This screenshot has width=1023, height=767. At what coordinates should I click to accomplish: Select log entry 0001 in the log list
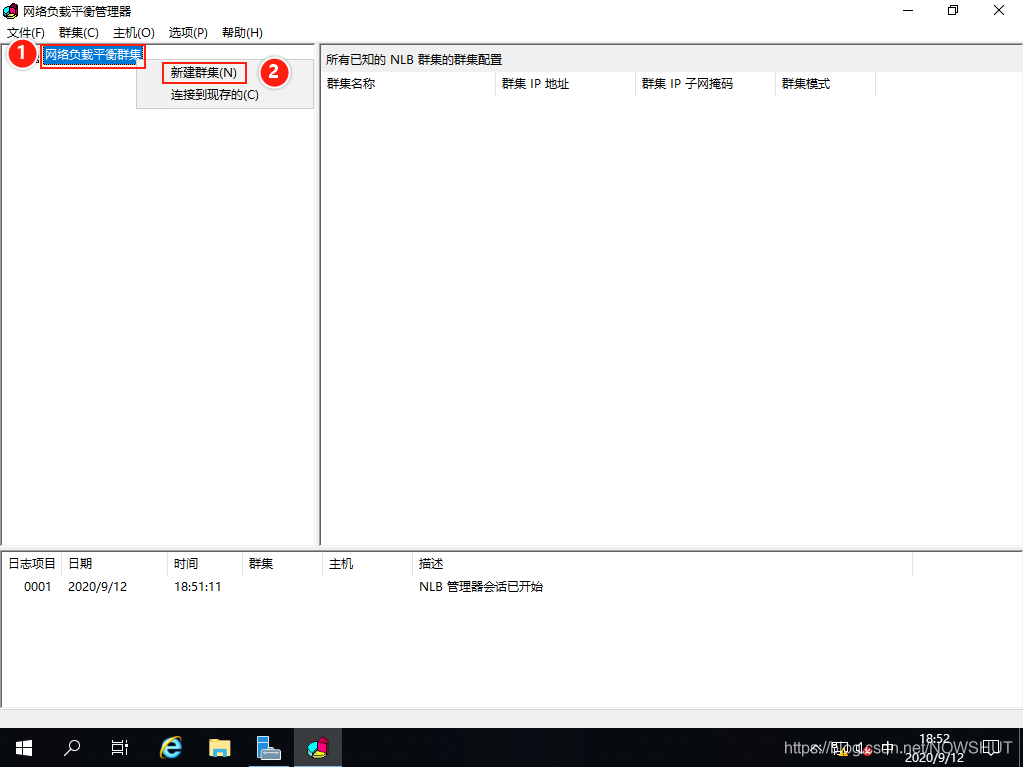click(x=37, y=587)
